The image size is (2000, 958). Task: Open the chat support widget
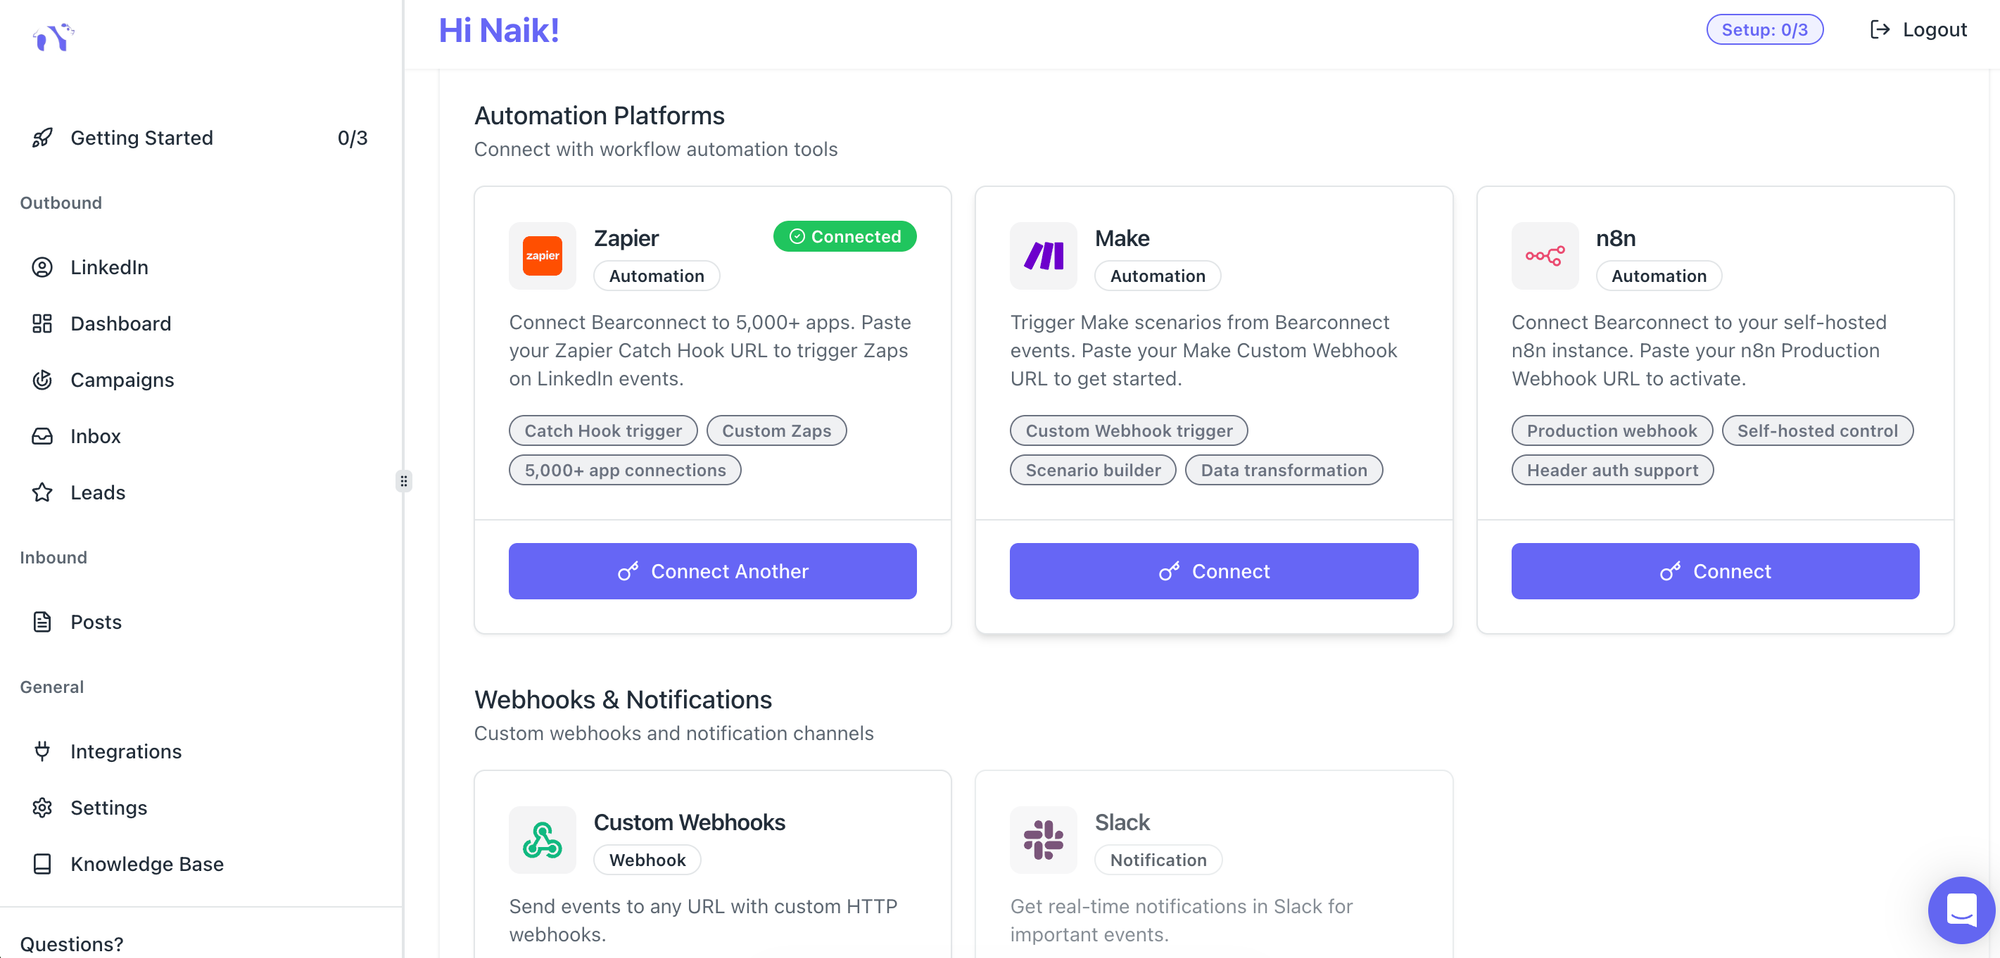coord(1960,909)
